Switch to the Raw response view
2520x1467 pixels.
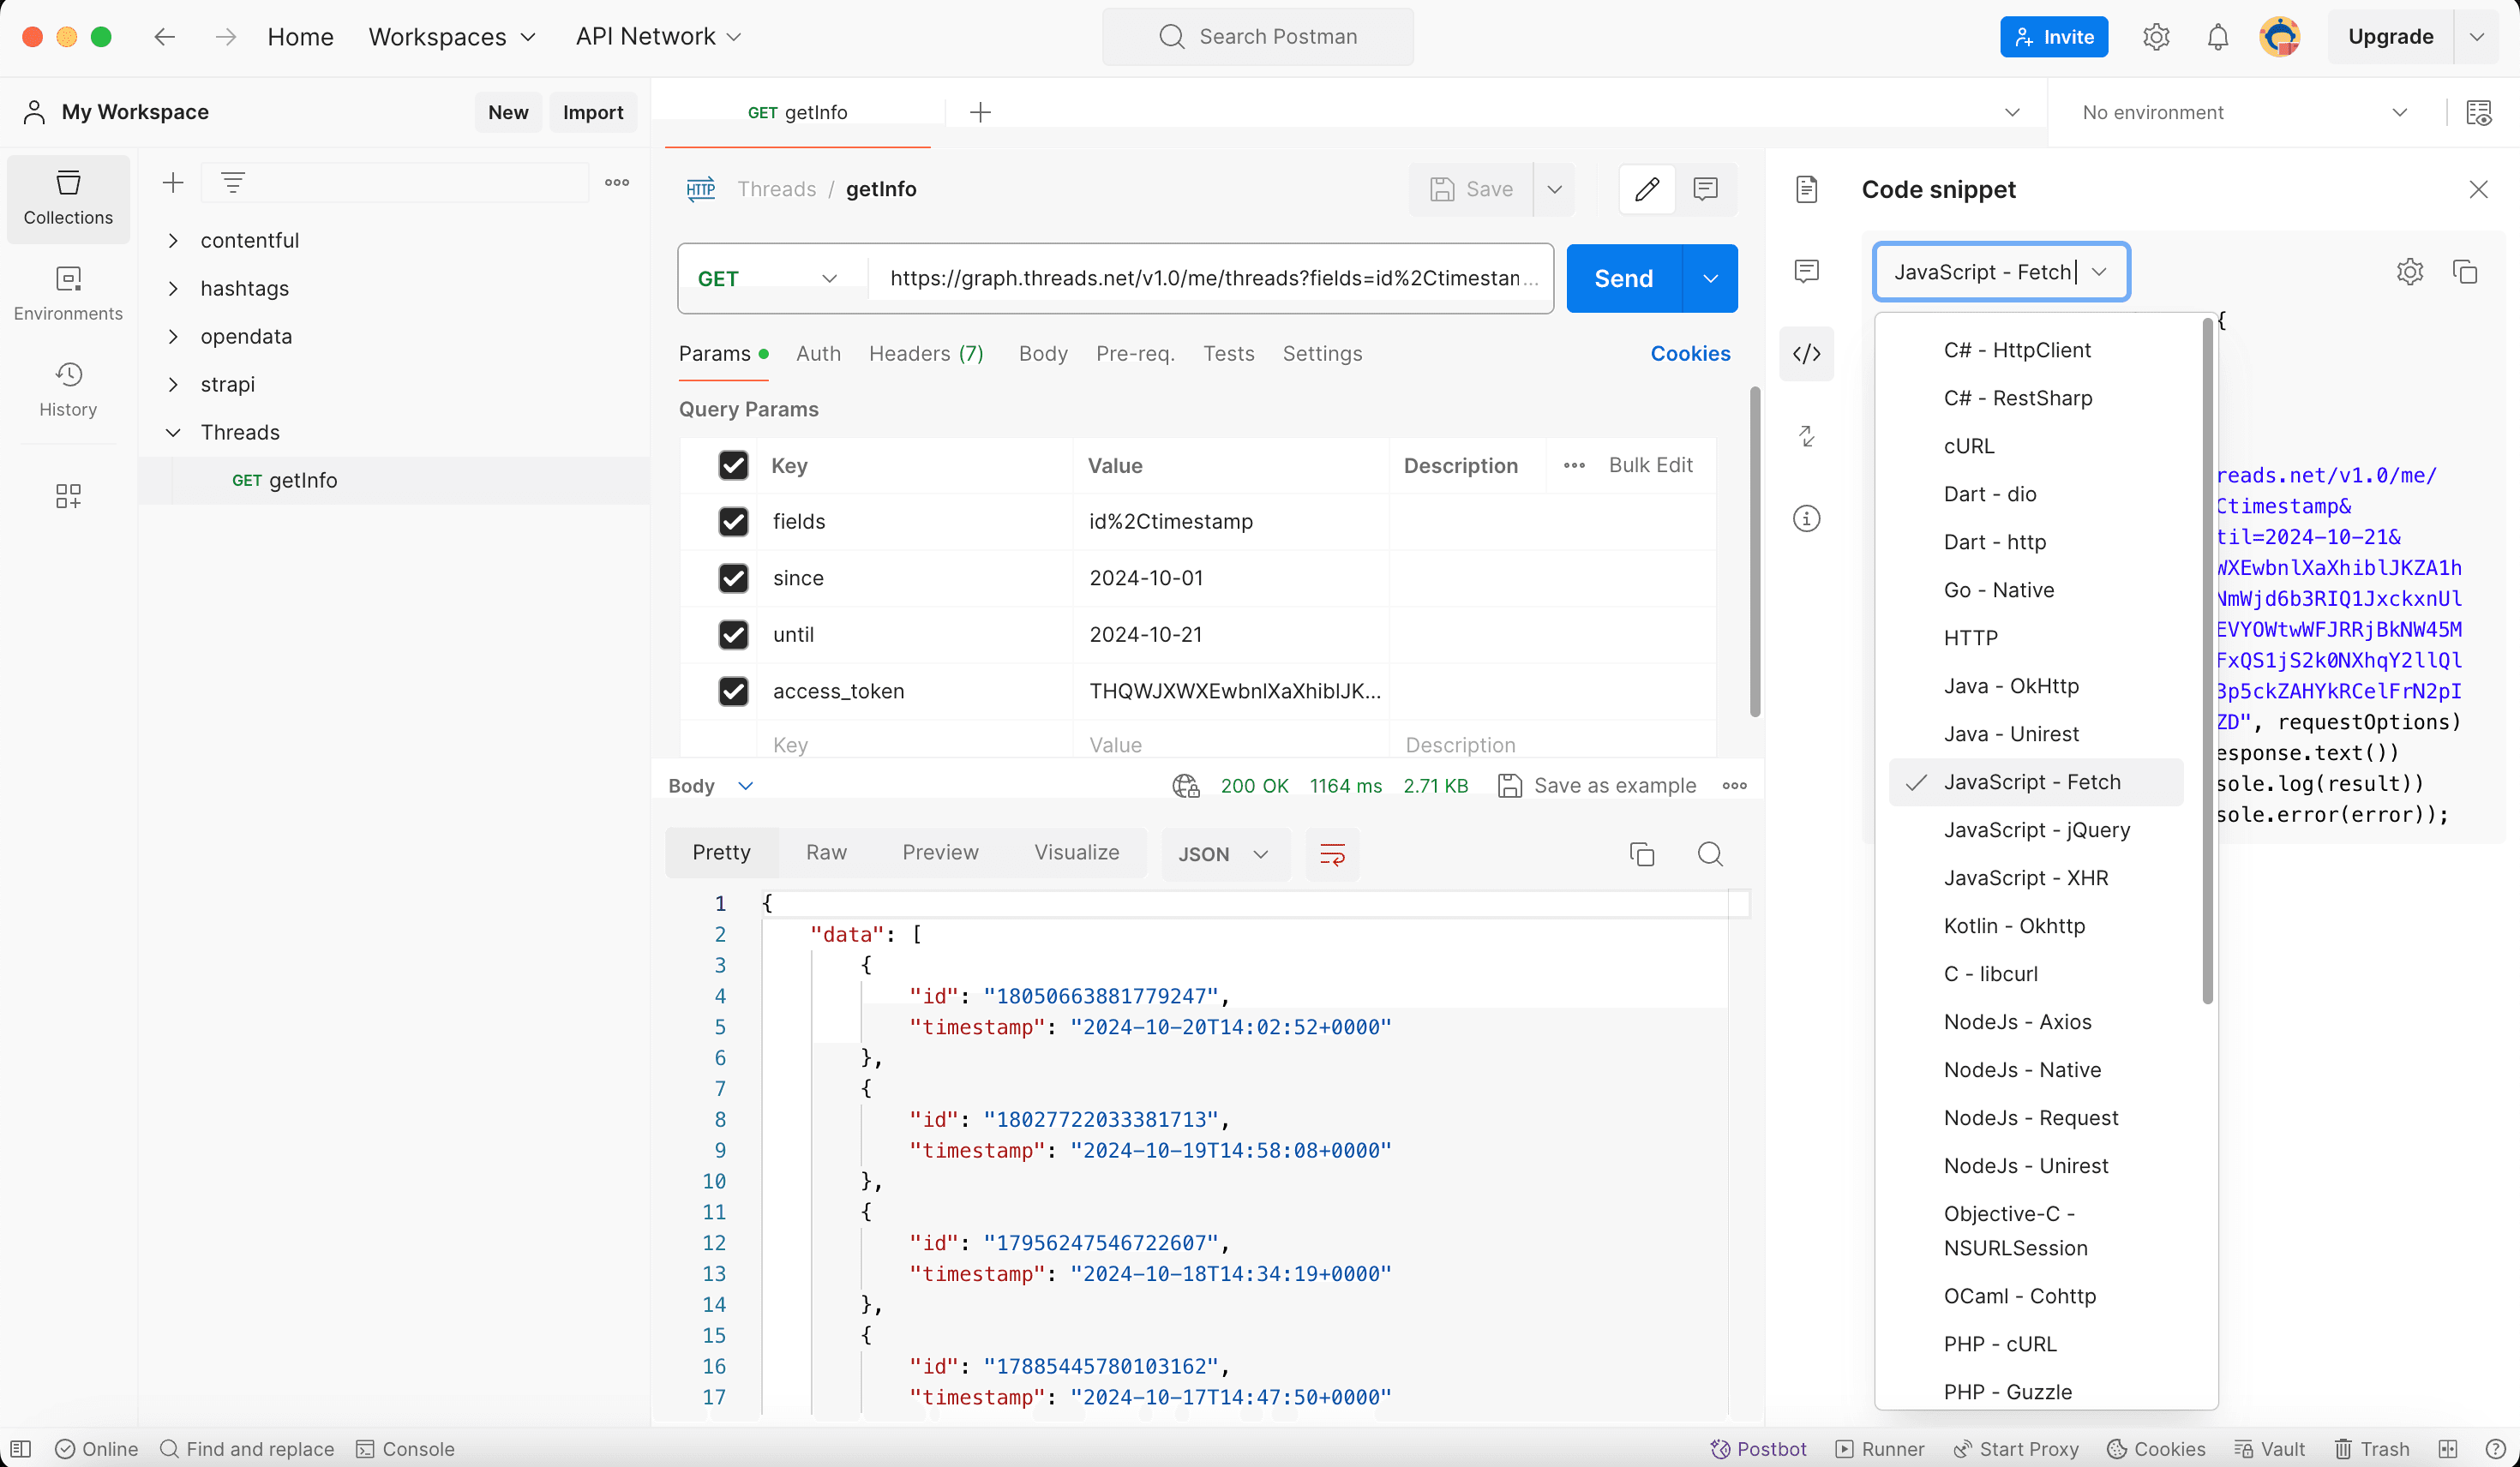pos(825,852)
